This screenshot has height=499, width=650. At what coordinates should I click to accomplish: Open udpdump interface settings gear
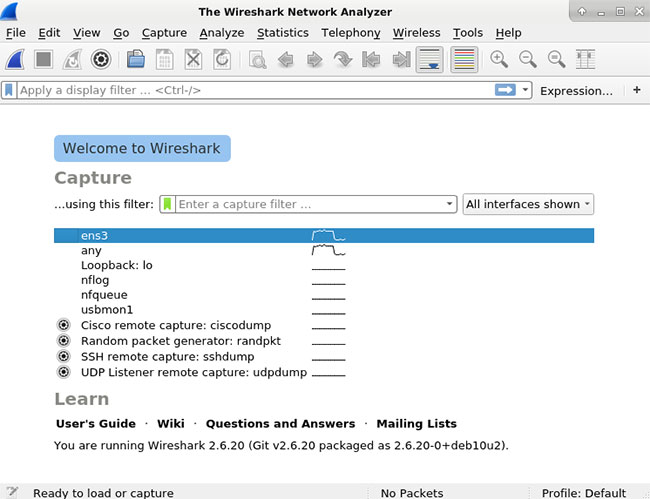[x=63, y=372]
